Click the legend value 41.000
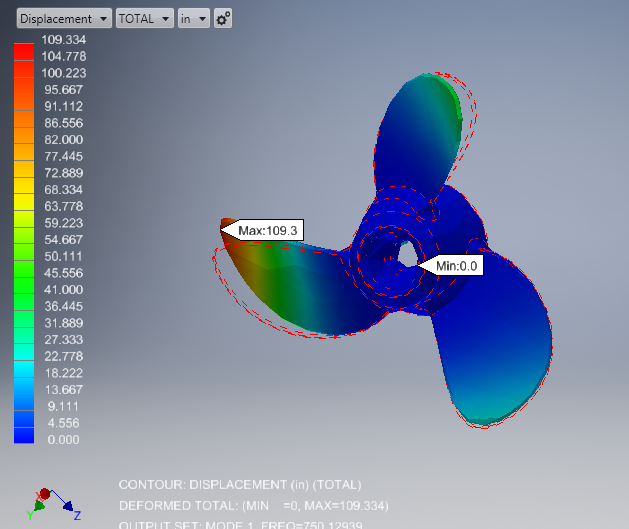The height and width of the screenshot is (529, 629). (64, 290)
